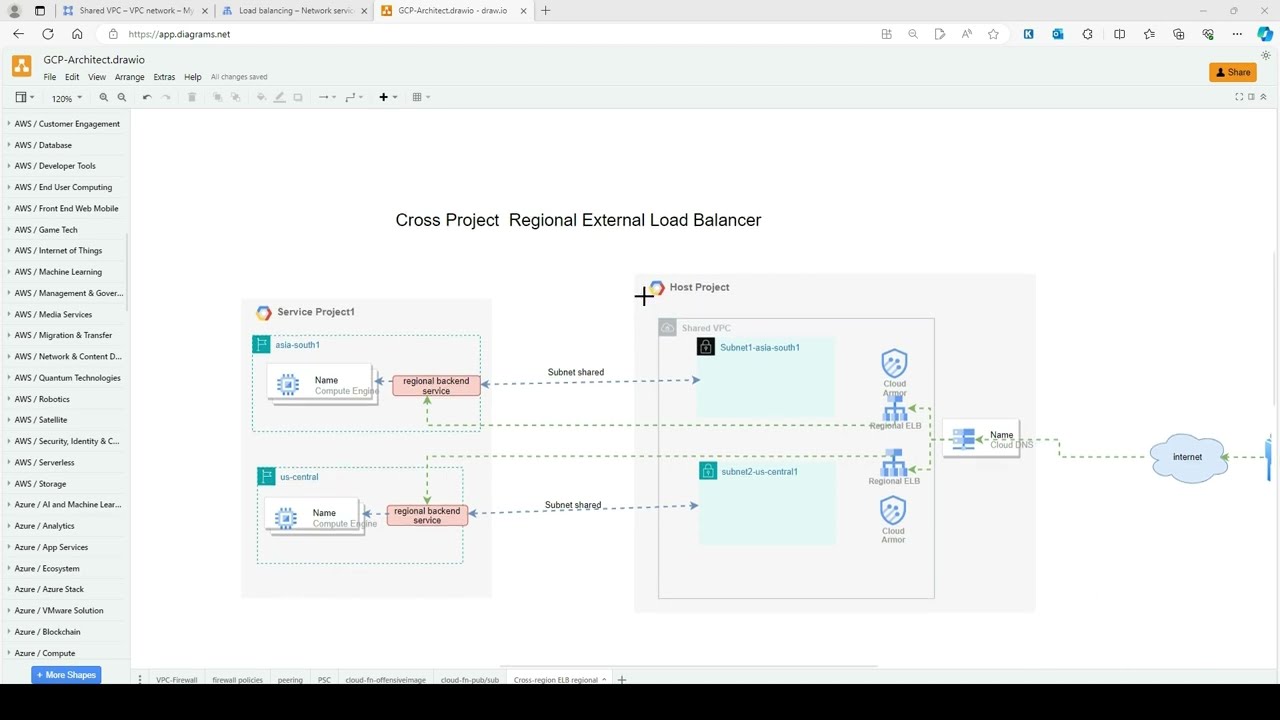Add a new diagram page
The width and height of the screenshot is (1280, 720).
(x=622, y=680)
